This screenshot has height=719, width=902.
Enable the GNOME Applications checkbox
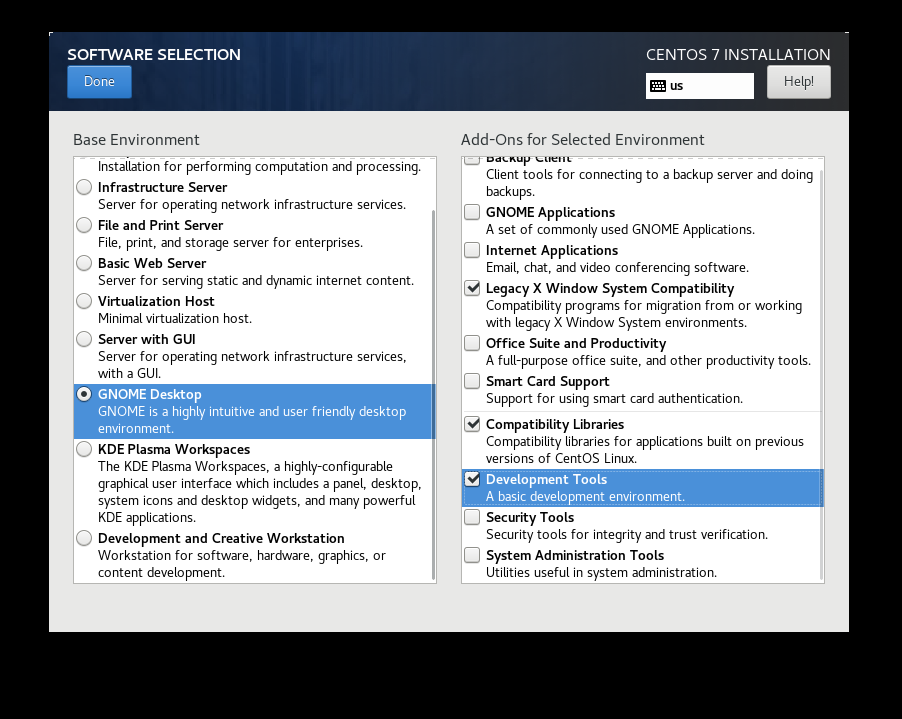(x=472, y=212)
